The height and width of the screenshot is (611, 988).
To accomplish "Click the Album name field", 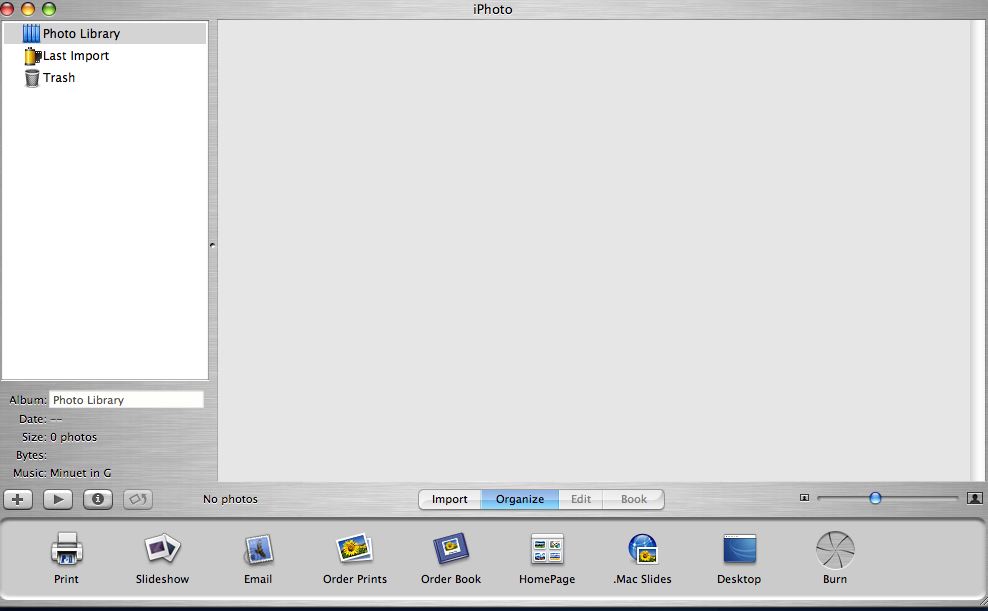I will tap(126, 399).
